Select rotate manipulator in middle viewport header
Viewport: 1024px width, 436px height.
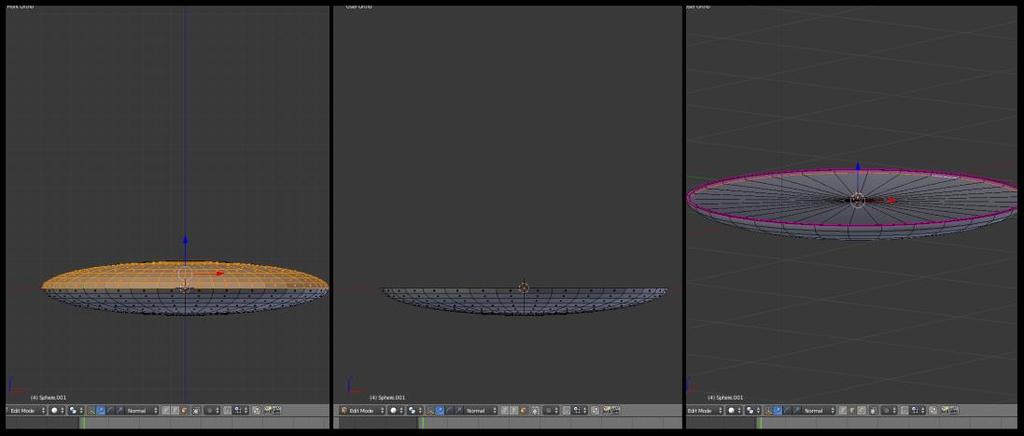pyautogui.click(x=449, y=411)
